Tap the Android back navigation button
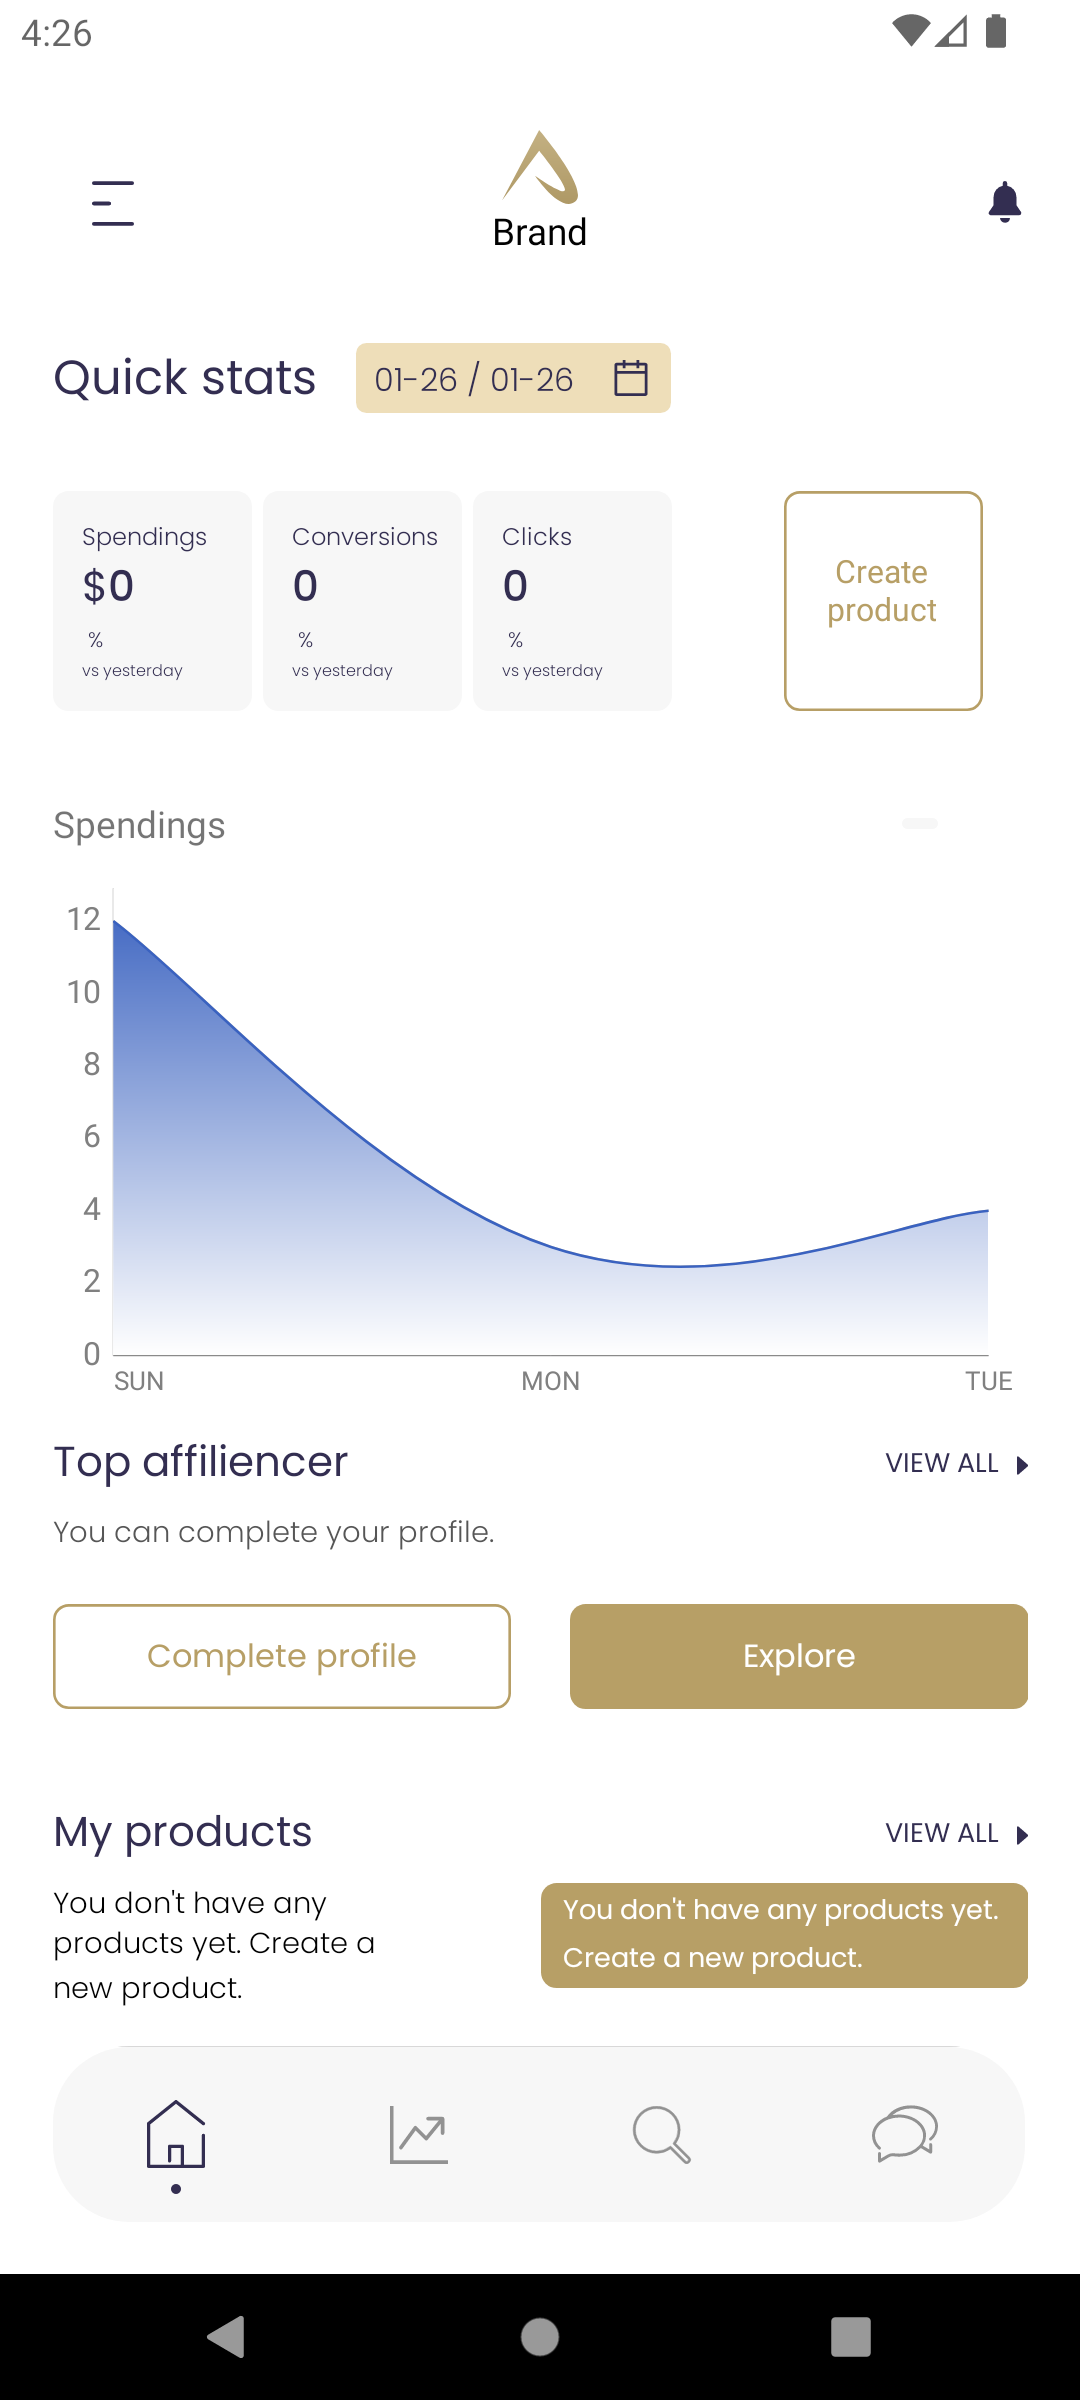 (x=227, y=2337)
